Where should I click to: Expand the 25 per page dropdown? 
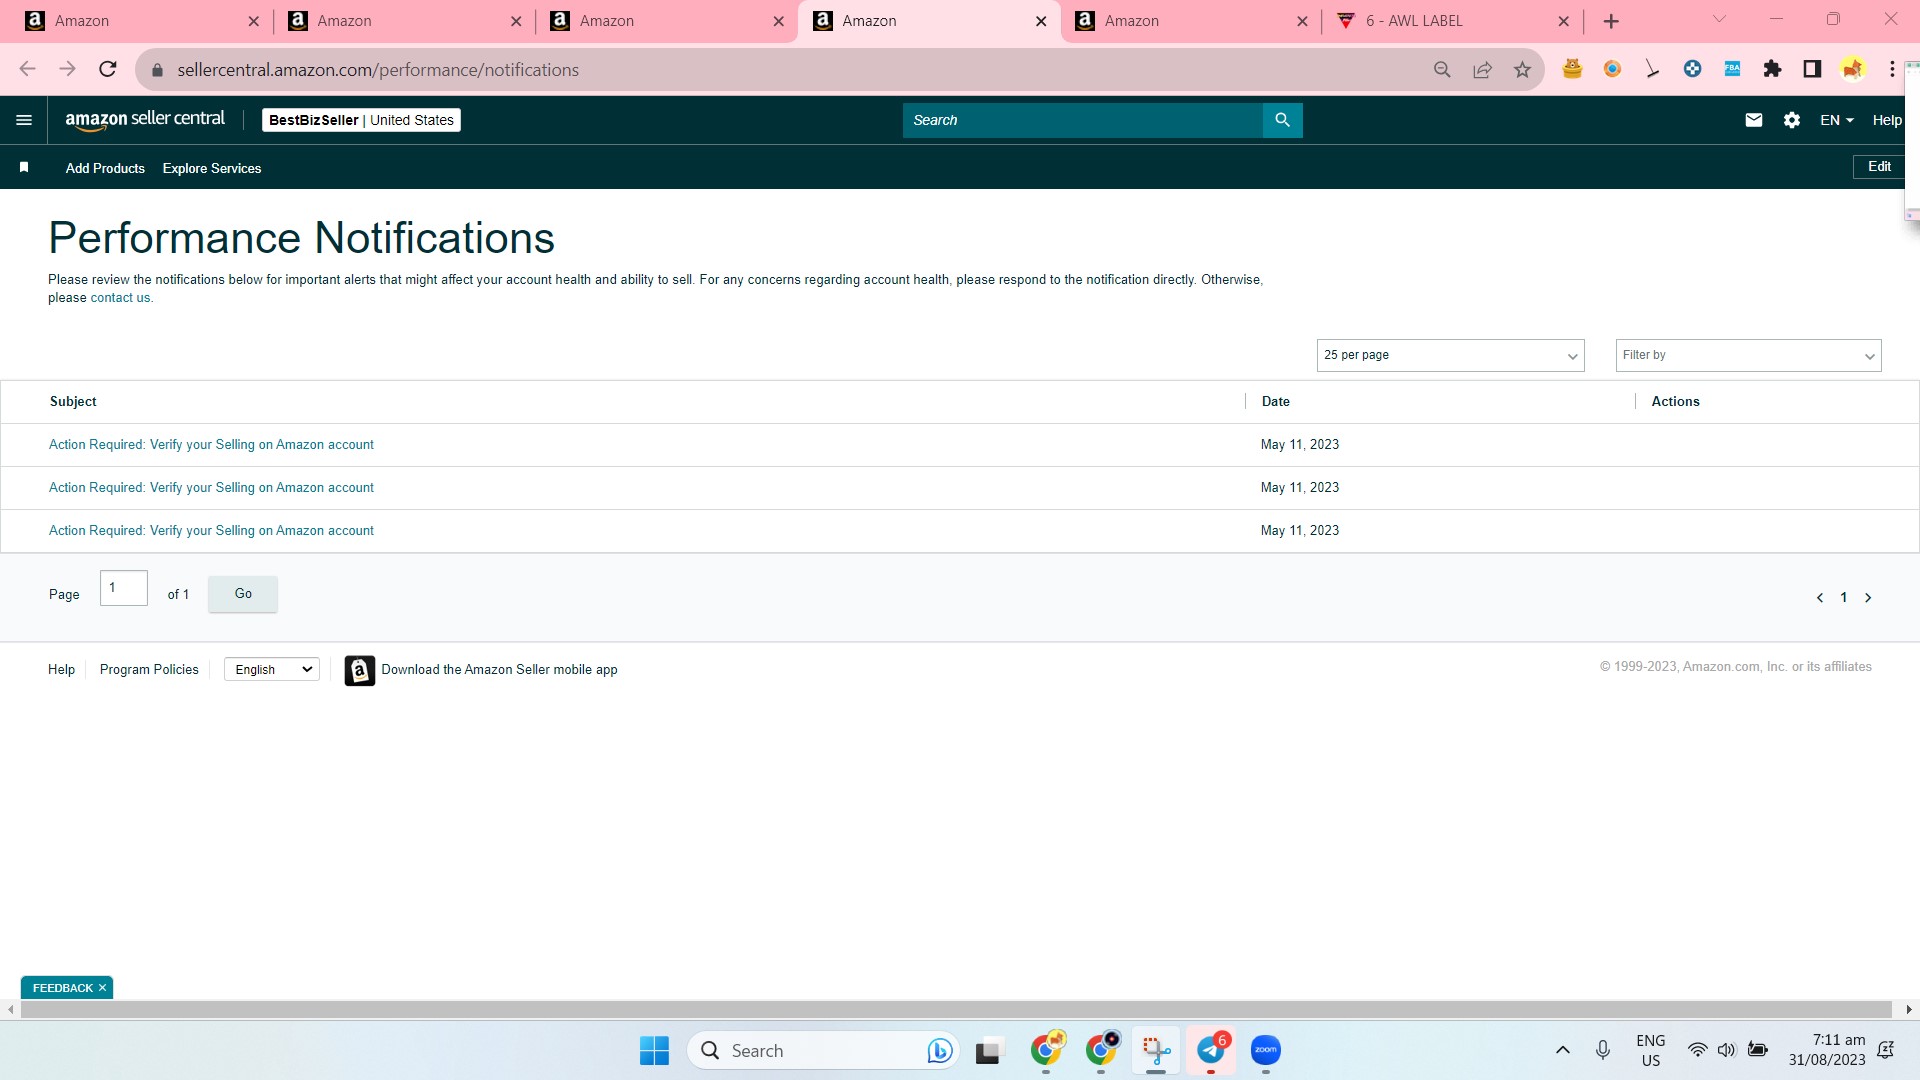click(x=1450, y=355)
